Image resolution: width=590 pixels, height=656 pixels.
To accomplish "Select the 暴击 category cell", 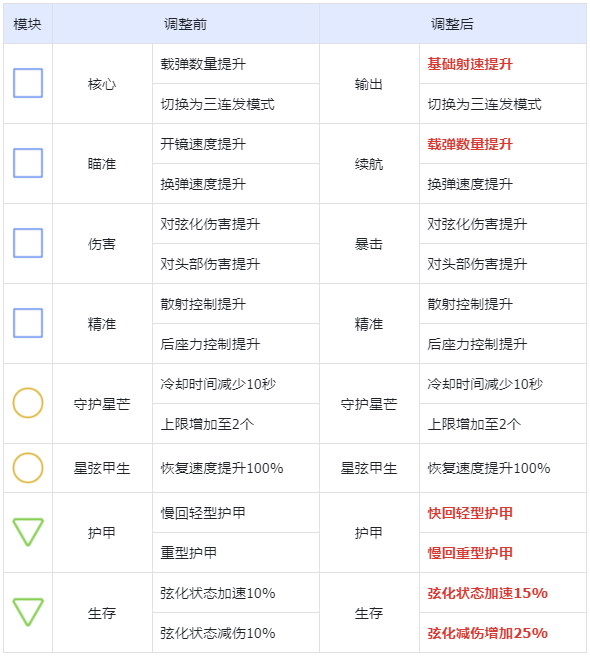I will [369, 243].
